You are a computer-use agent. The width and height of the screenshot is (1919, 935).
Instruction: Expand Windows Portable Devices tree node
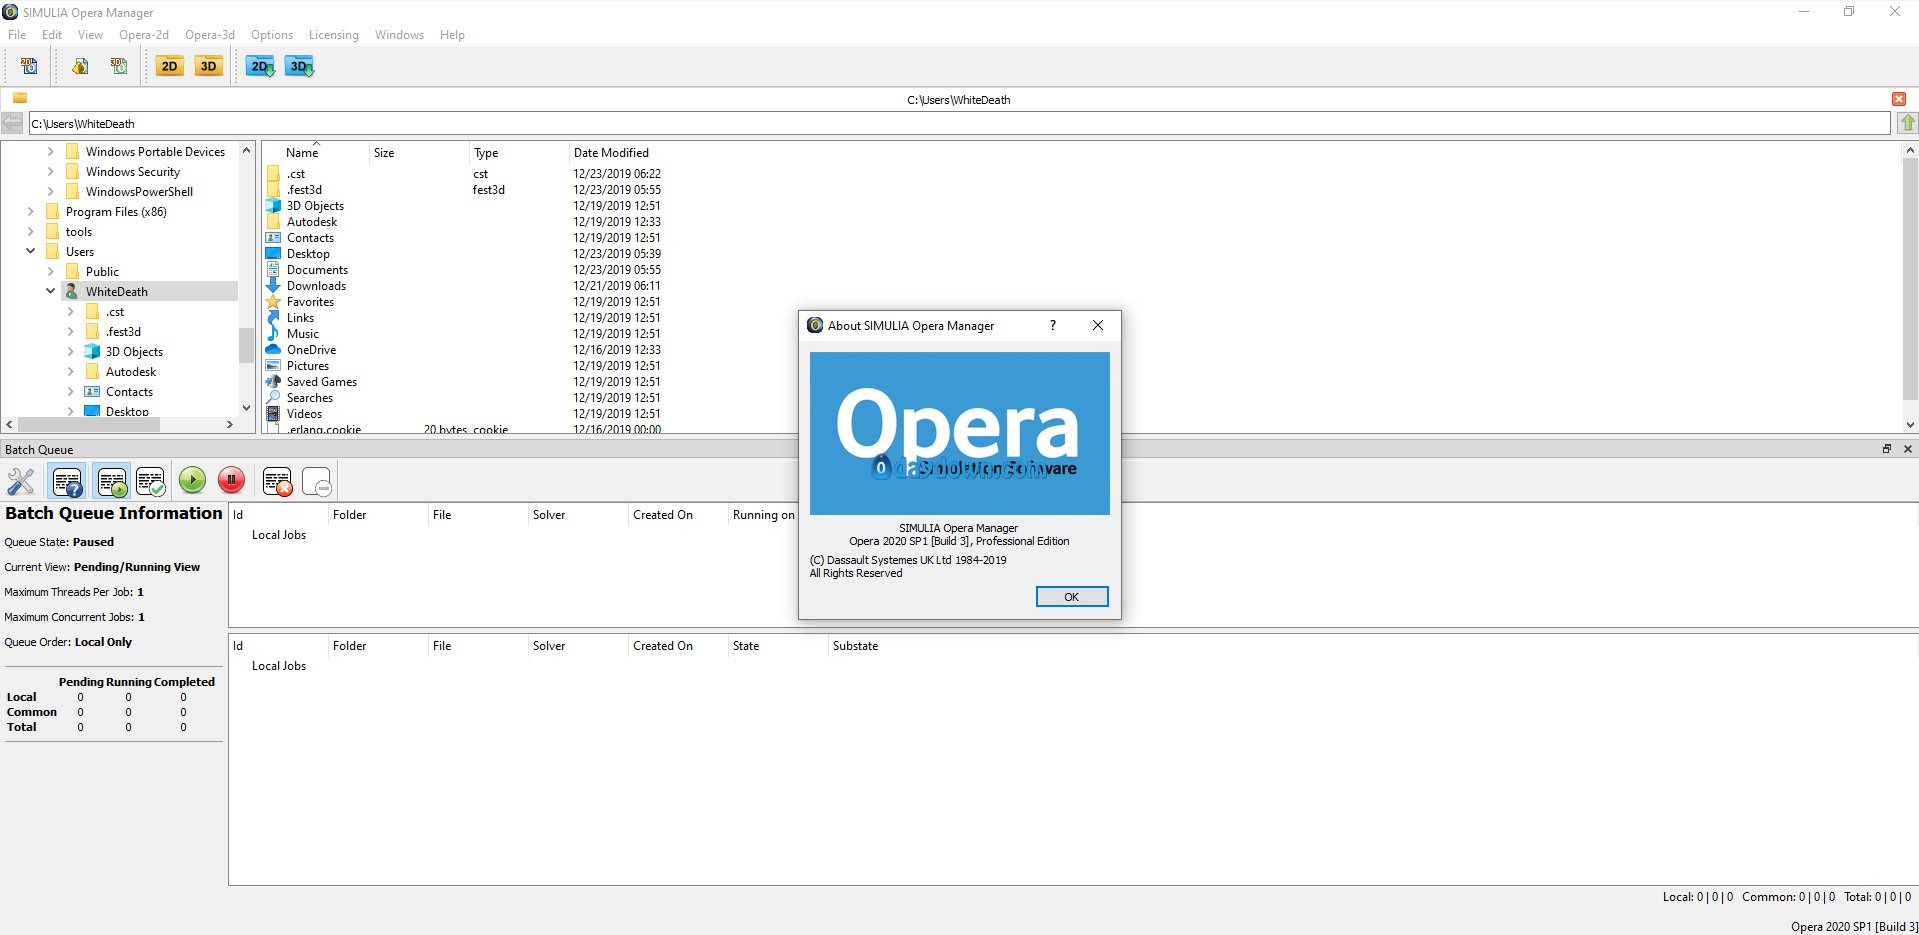(51, 152)
